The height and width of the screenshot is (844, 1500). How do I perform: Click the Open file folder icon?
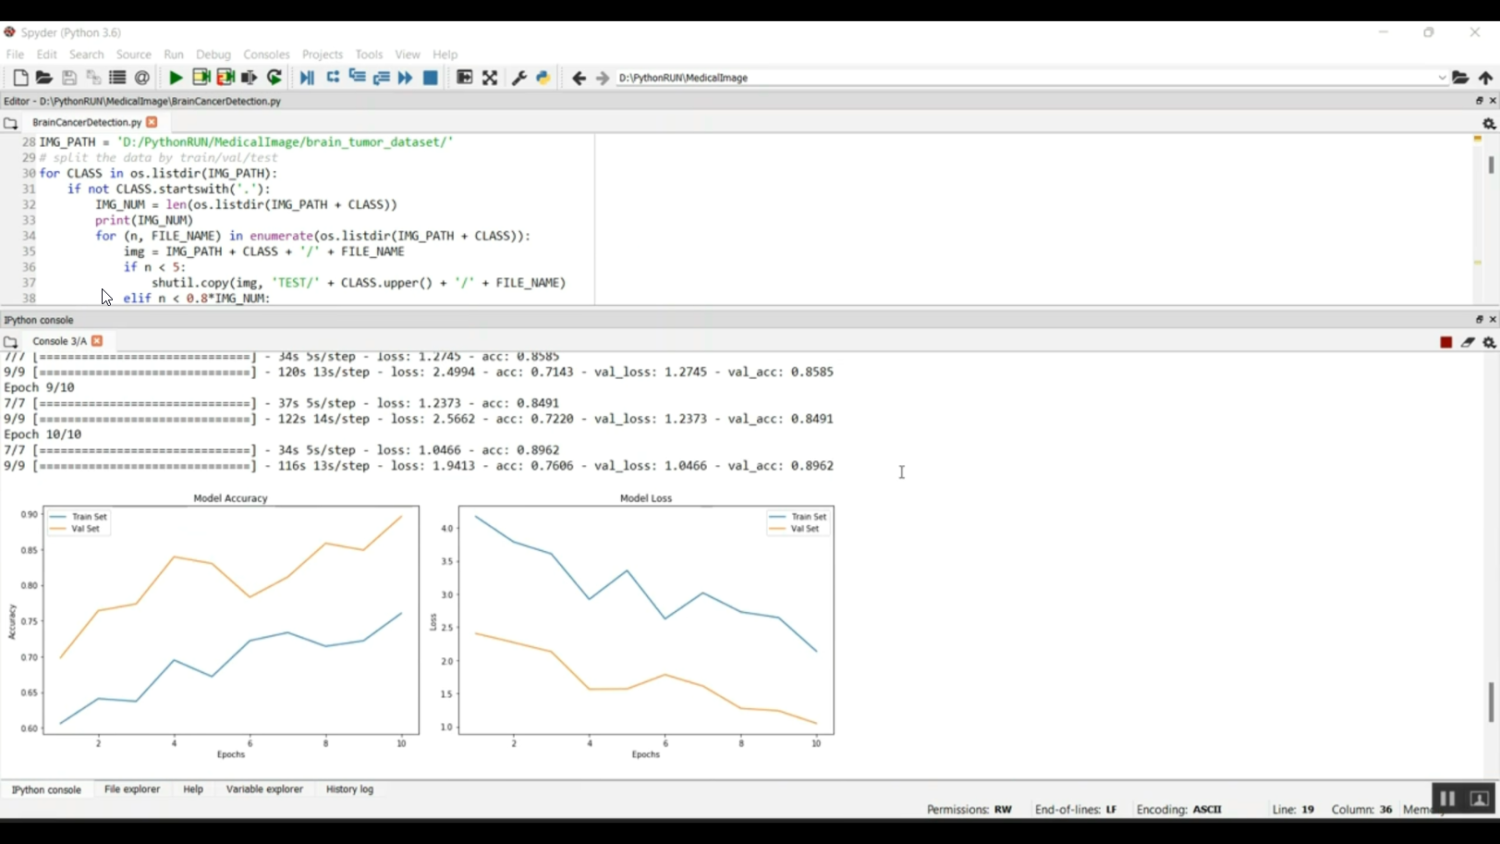[x=44, y=78]
